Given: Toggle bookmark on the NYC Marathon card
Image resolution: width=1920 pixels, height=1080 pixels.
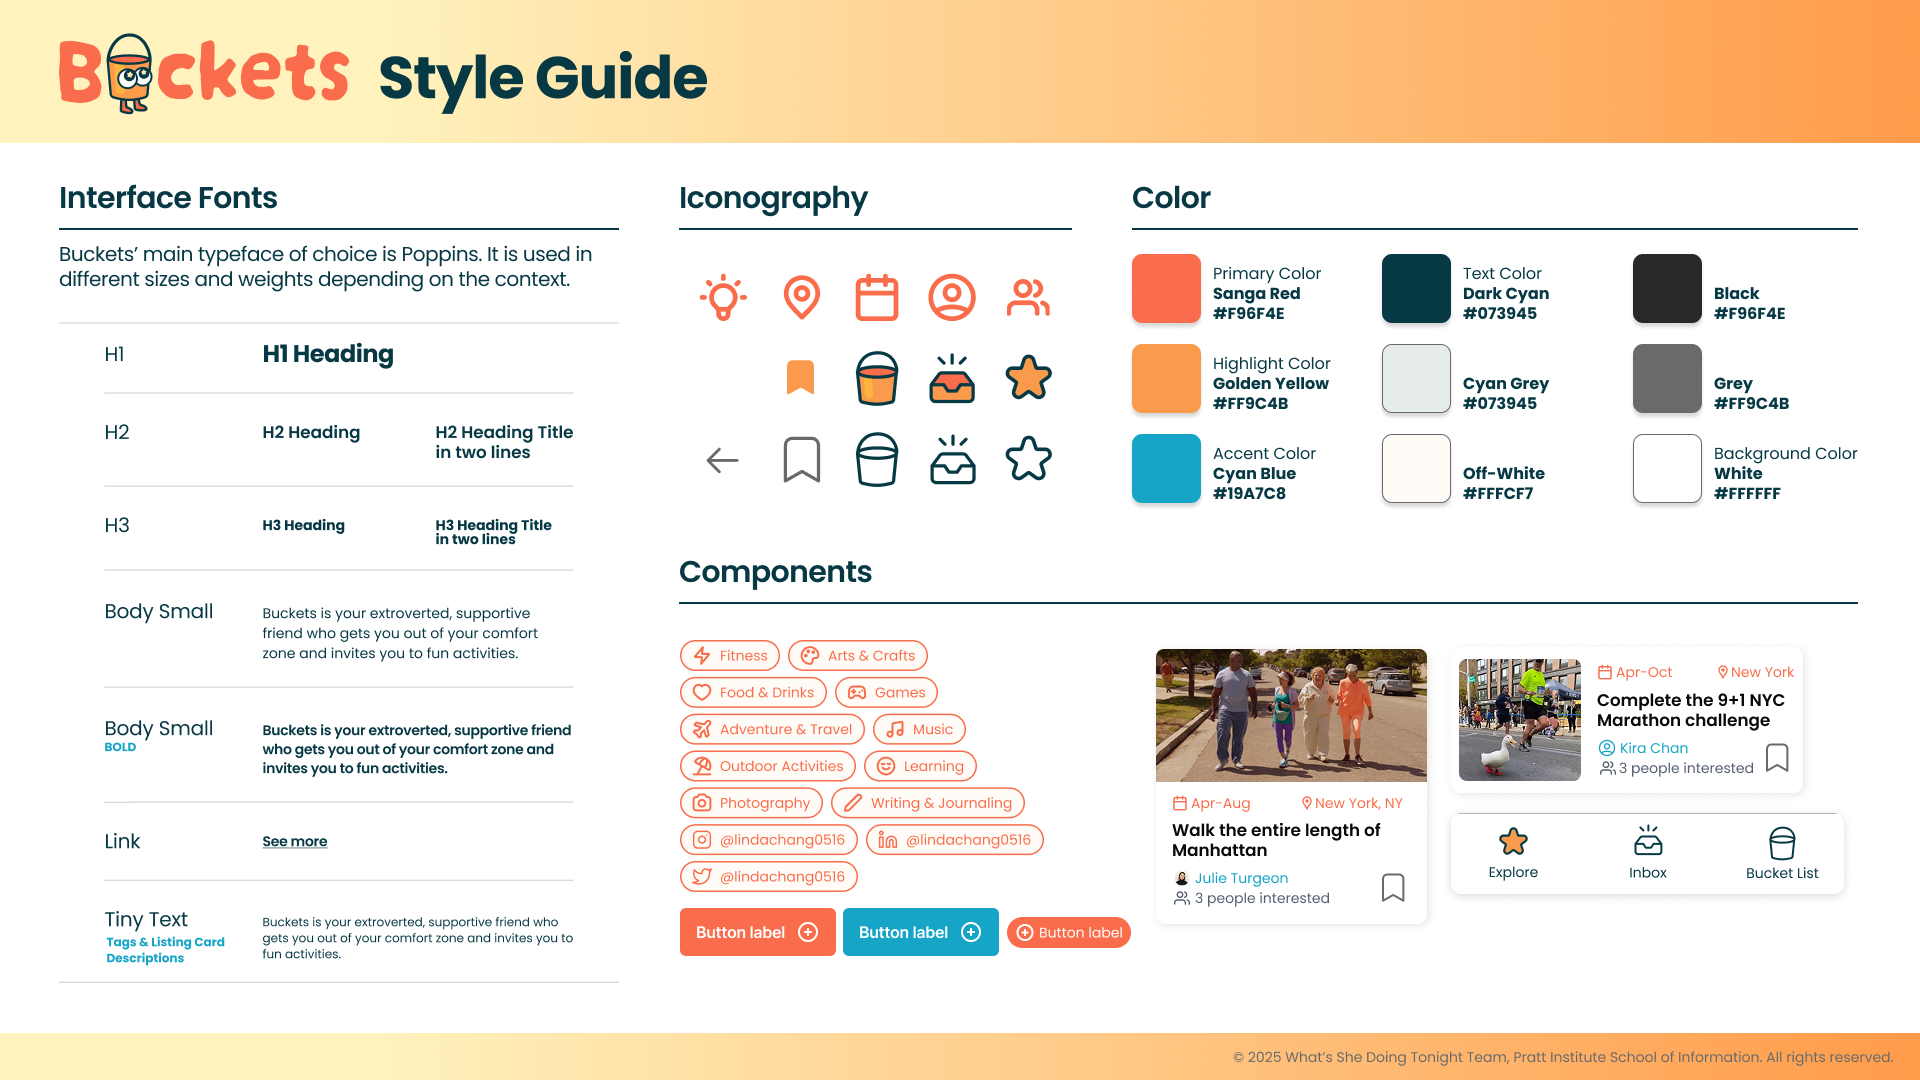Looking at the screenshot, I should 1777,757.
